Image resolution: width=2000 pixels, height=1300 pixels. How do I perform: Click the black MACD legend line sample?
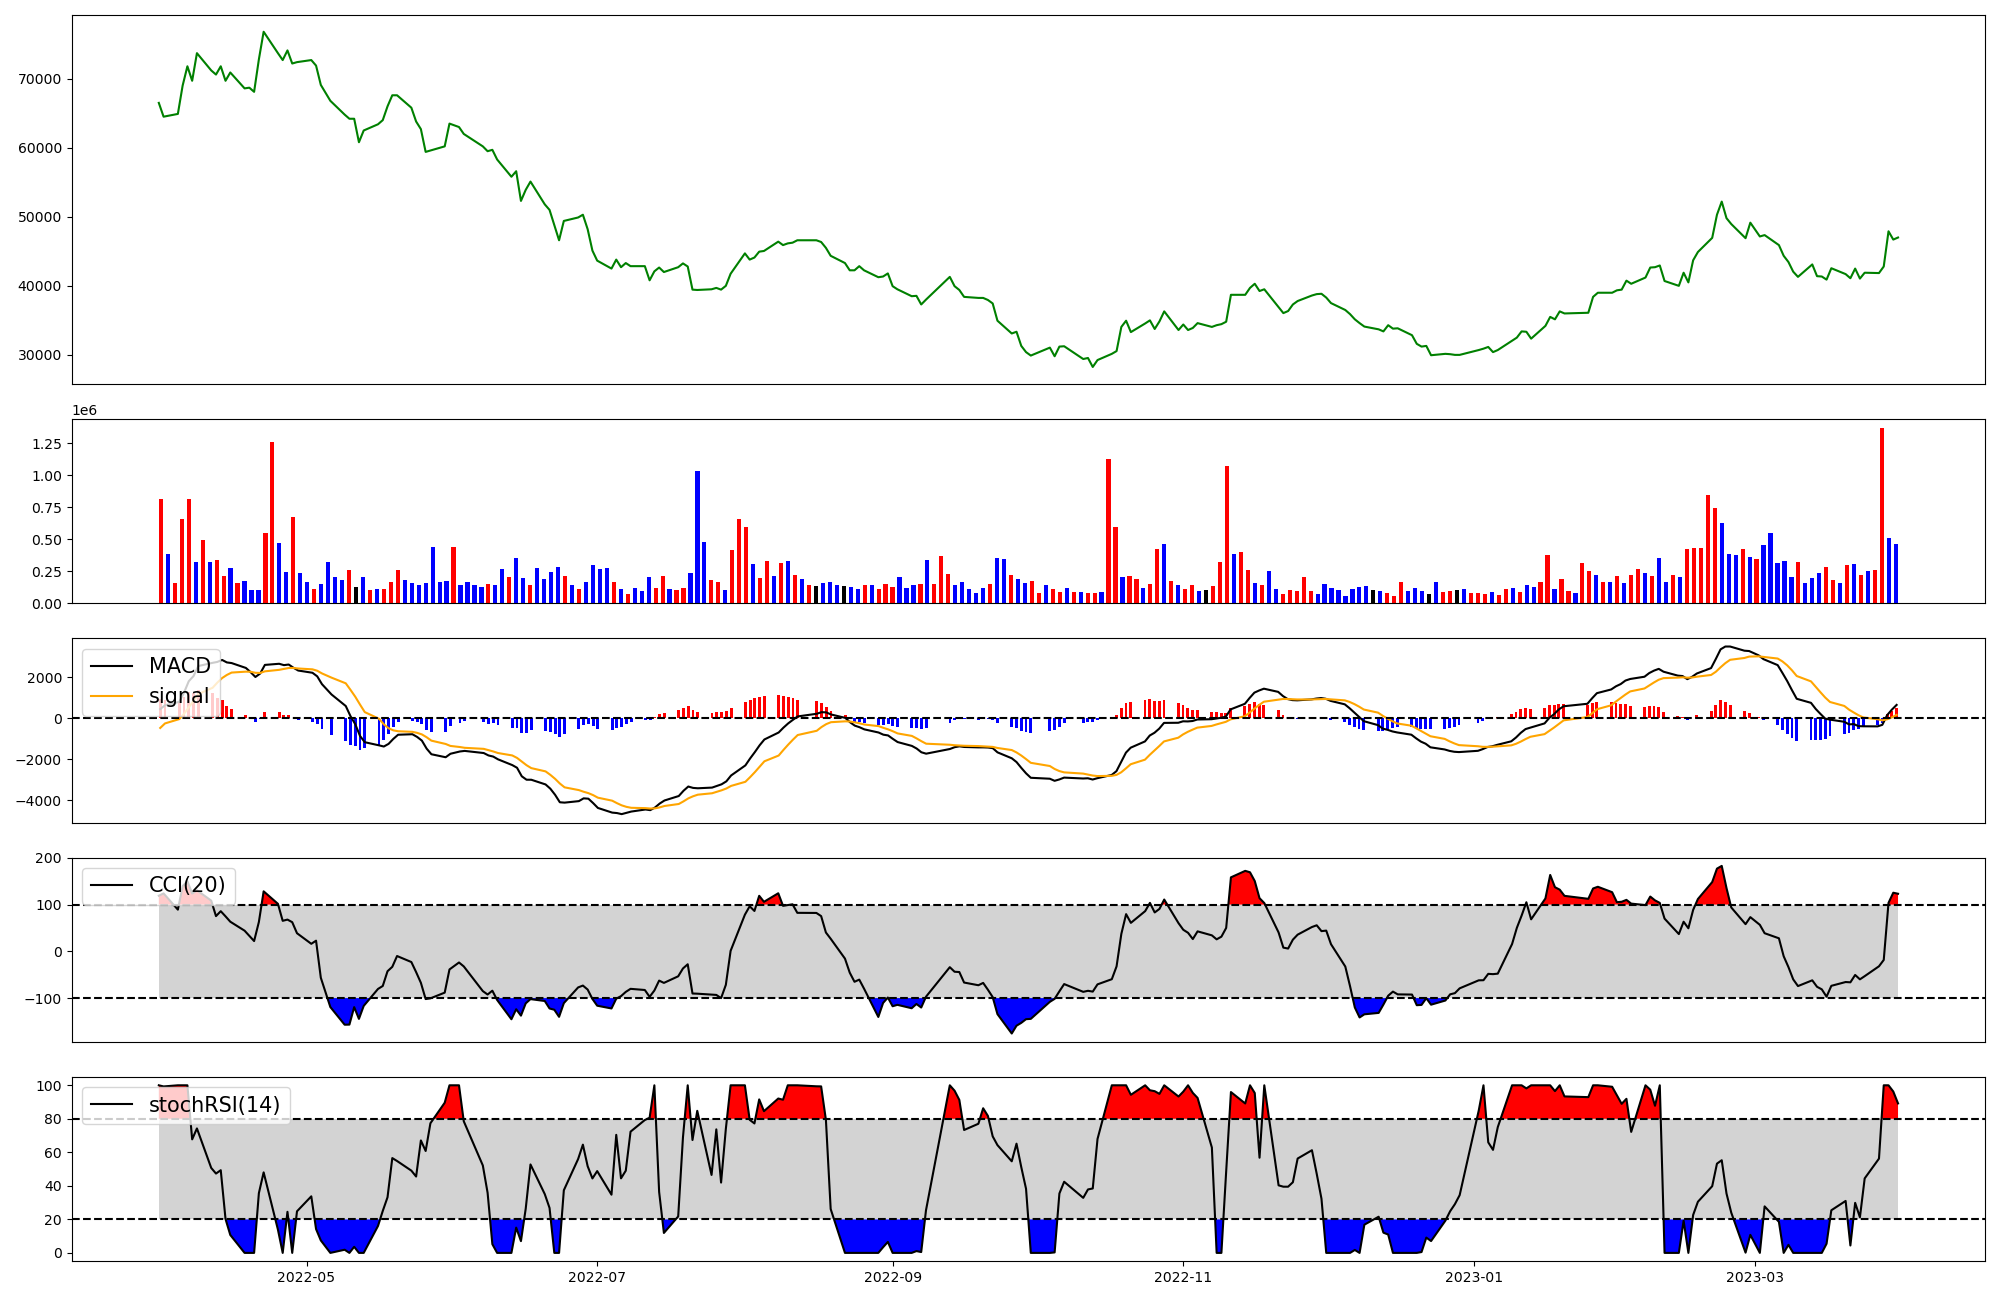[x=112, y=666]
